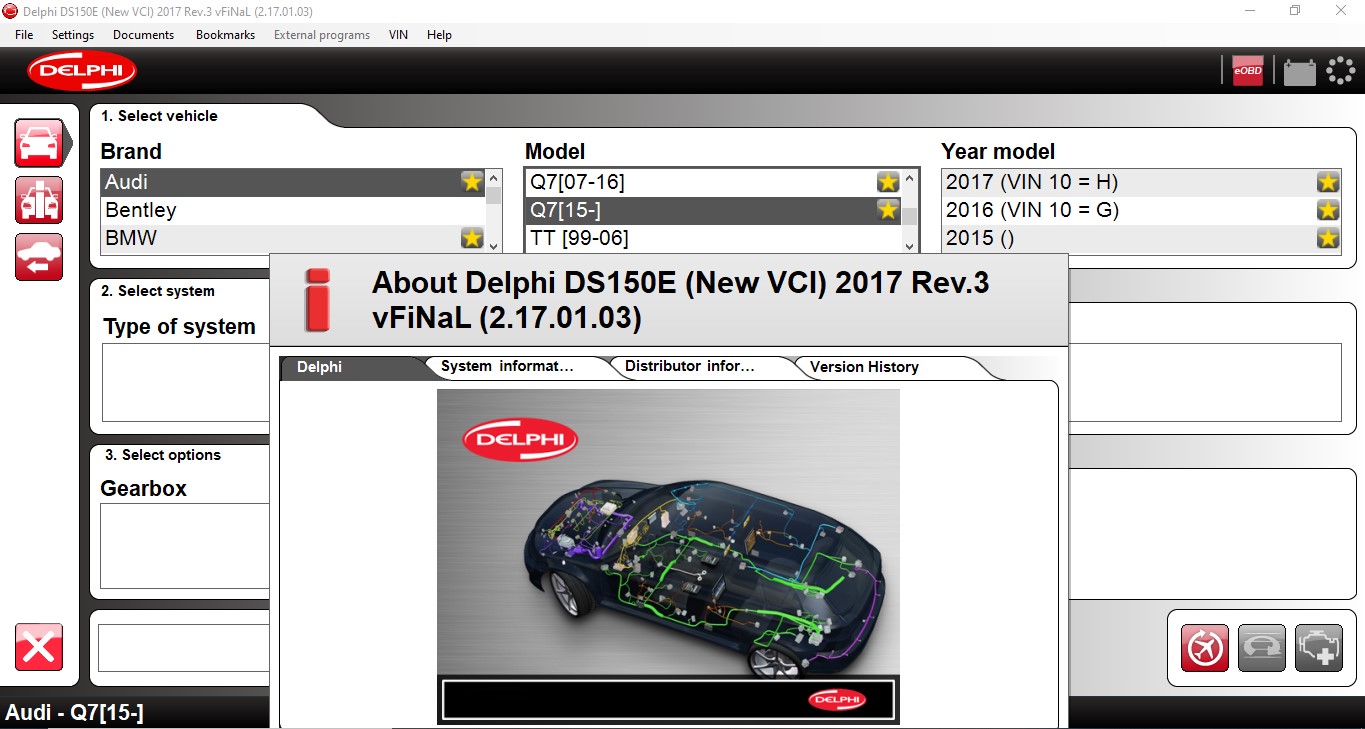Click the dotted circle connection indicator

[1340, 71]
